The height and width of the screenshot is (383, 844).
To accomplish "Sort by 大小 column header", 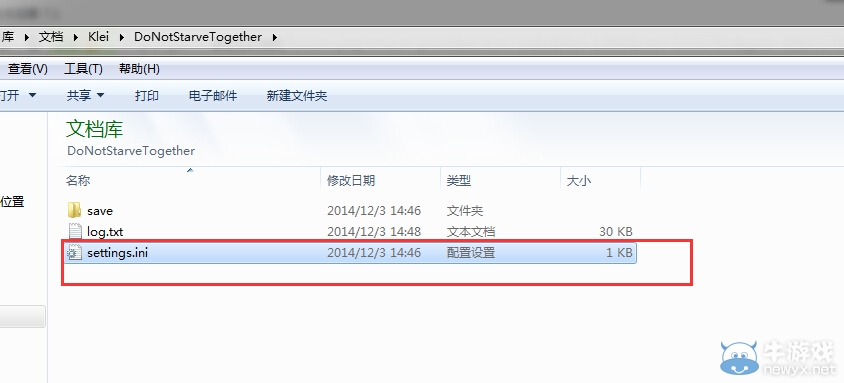I will coord(579,181).
